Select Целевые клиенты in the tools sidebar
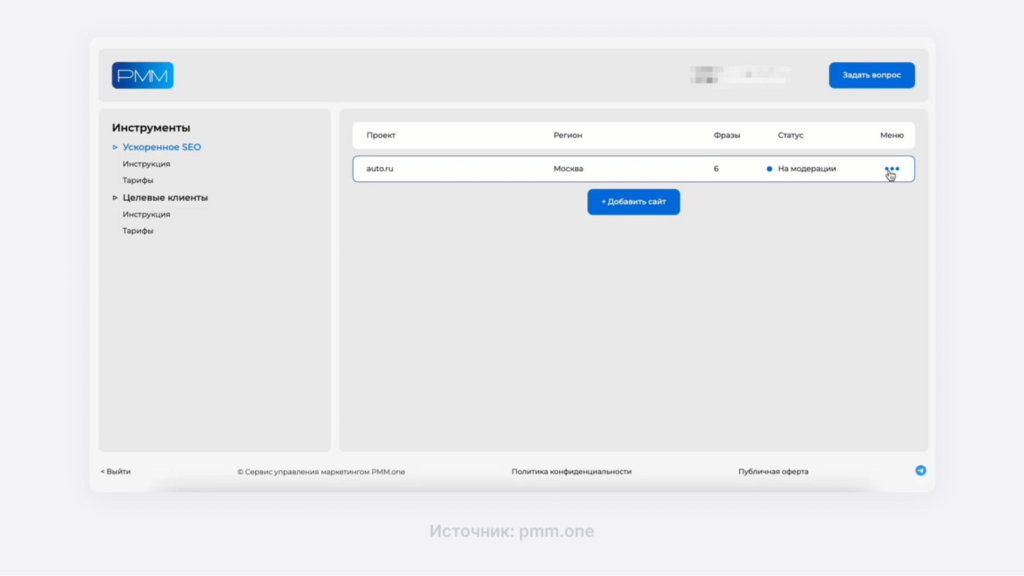The image size is (1024, 576). pos(165,197)
